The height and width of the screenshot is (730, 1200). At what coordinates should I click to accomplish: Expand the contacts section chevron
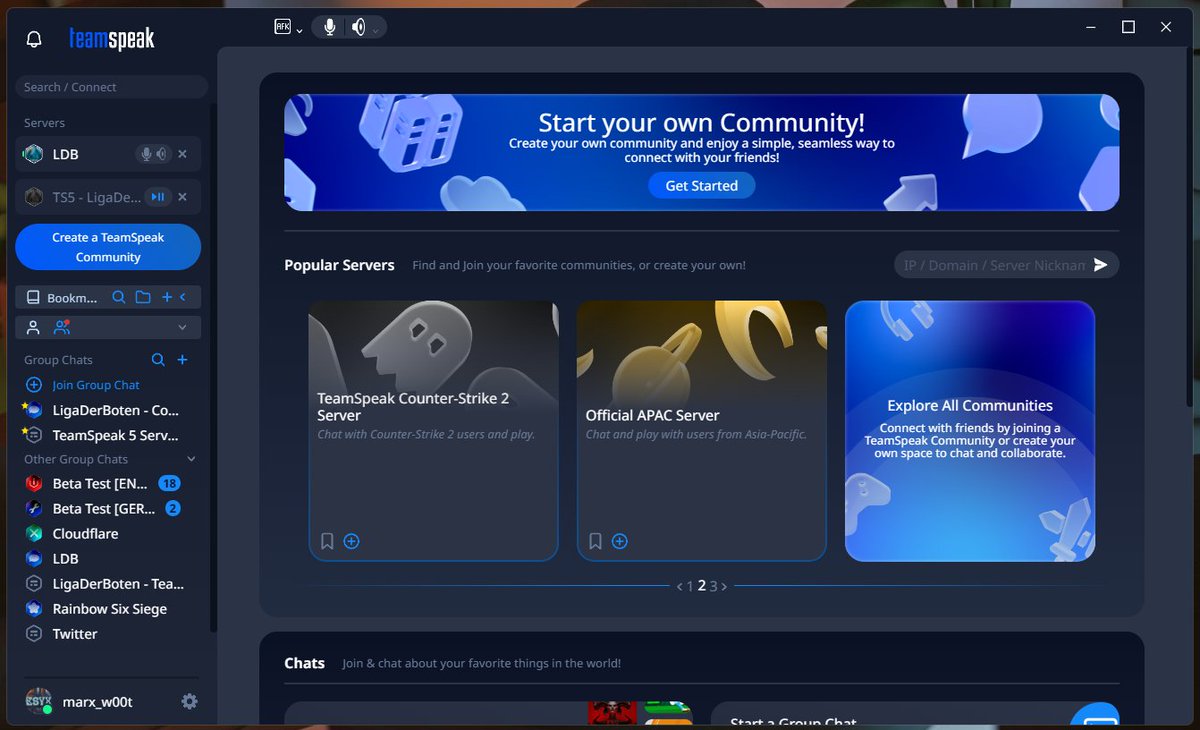[182, 327]
